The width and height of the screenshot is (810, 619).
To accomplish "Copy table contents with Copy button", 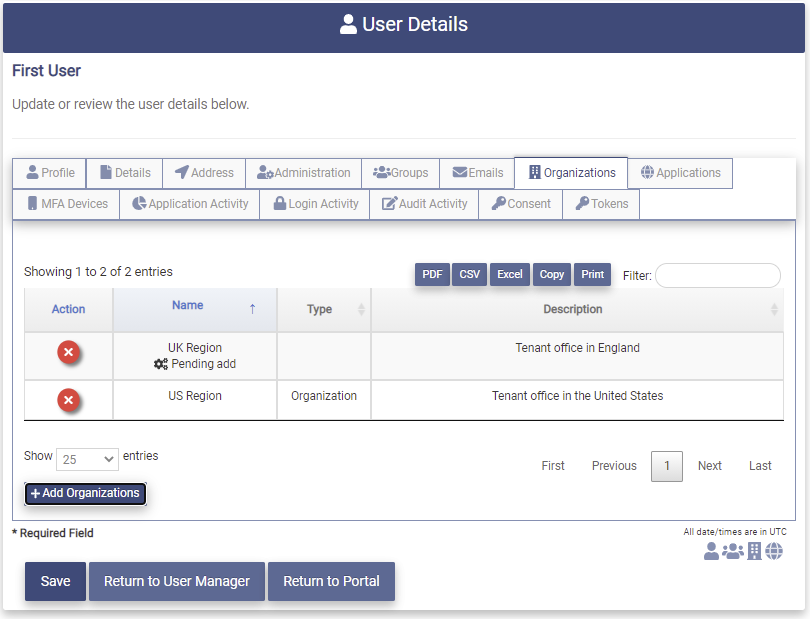I will pyautogui.click(x=552, y=274).
